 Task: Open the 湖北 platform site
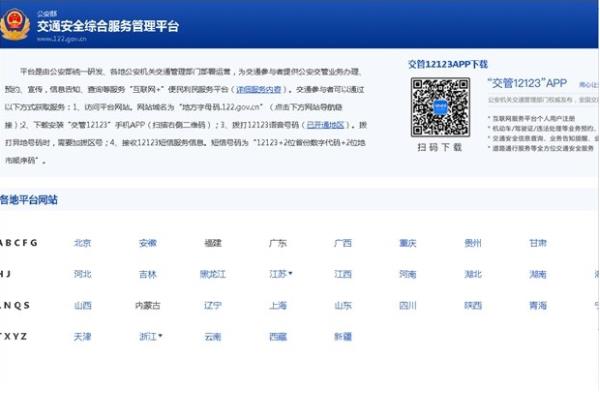[473, 274]
